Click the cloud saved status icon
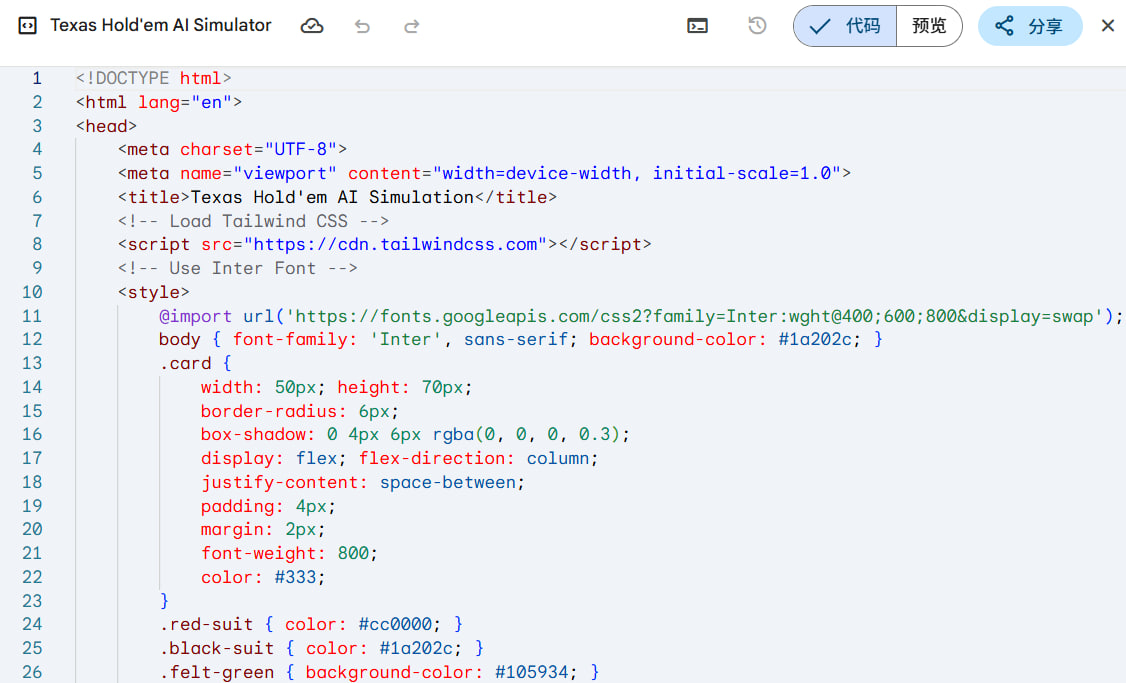The image size is (1126, 683). click(x=312, y=26)
